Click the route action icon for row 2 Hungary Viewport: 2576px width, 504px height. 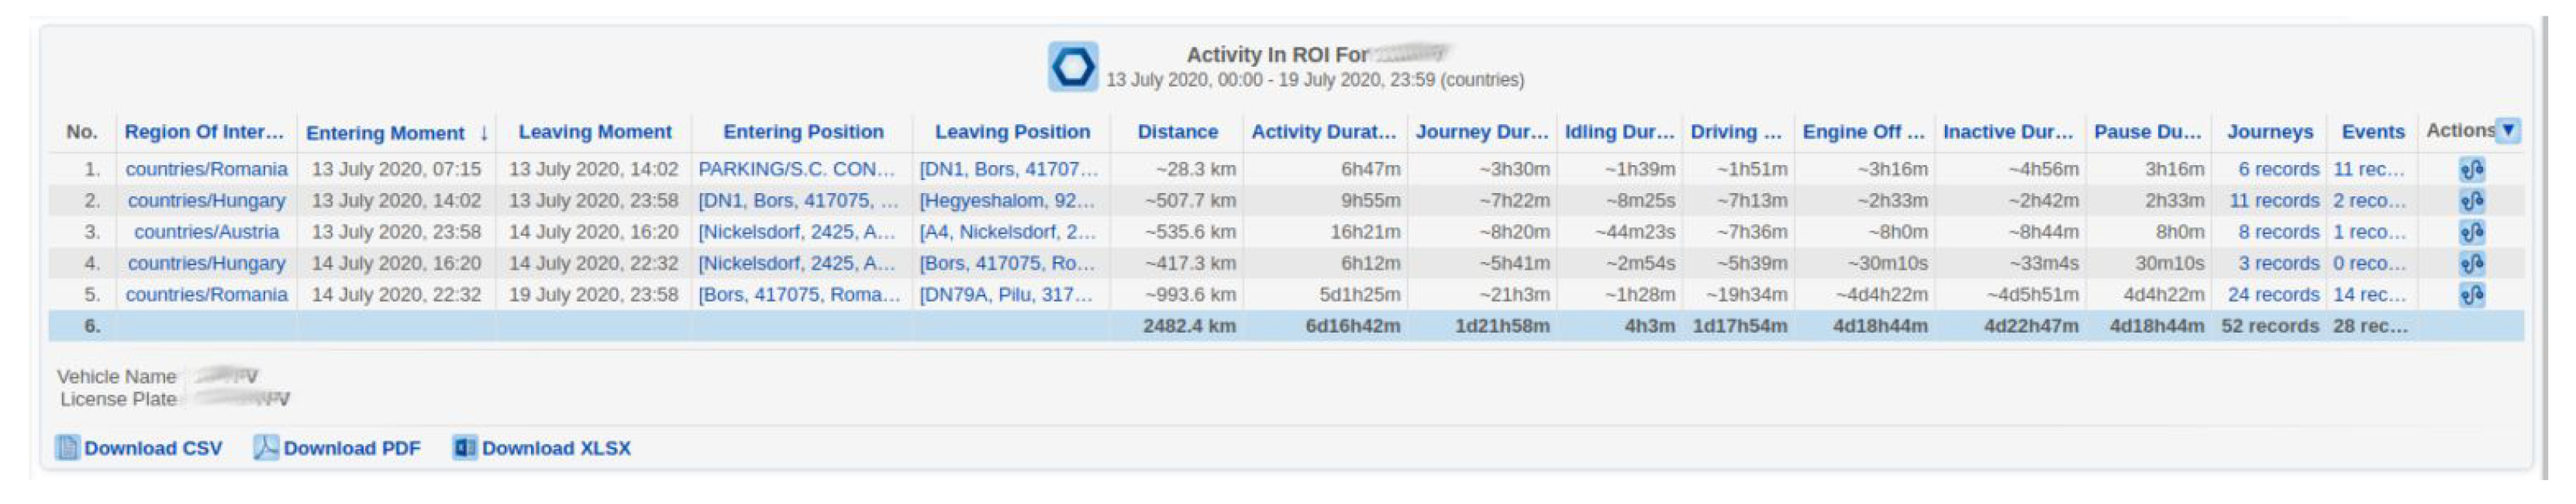point(2471,201)
